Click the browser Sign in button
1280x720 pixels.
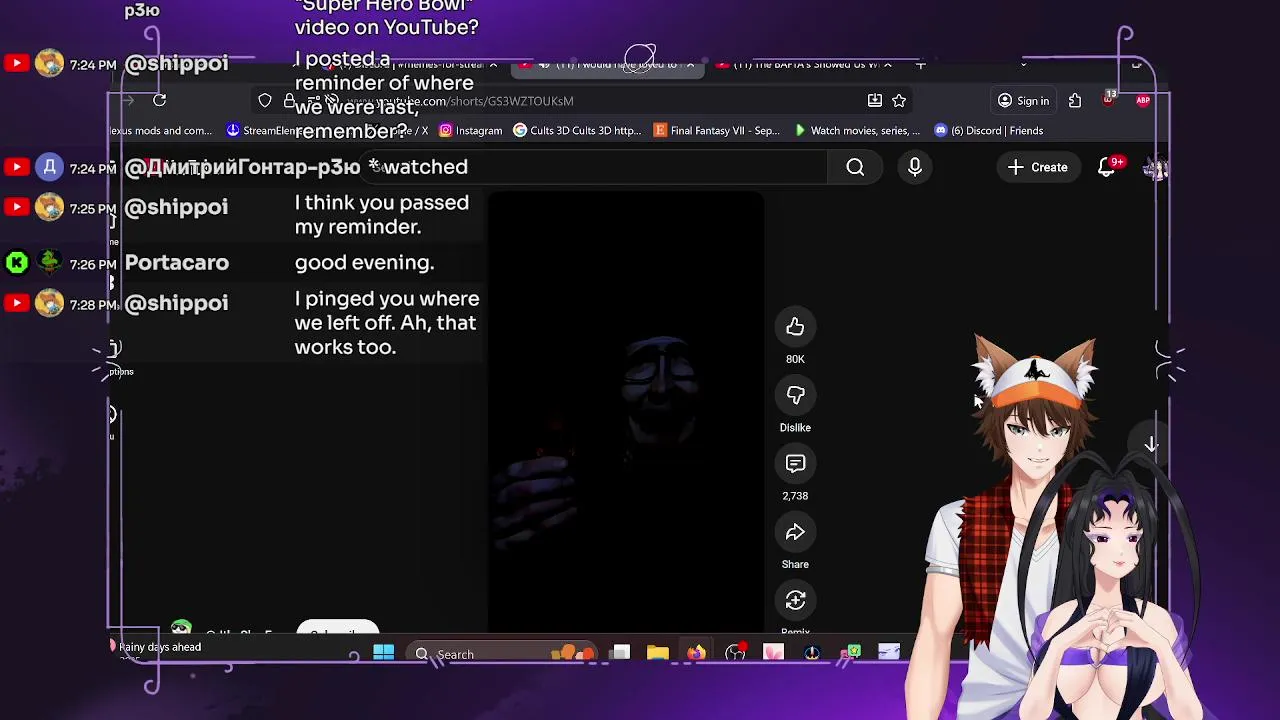click(x=1023, y=100)
